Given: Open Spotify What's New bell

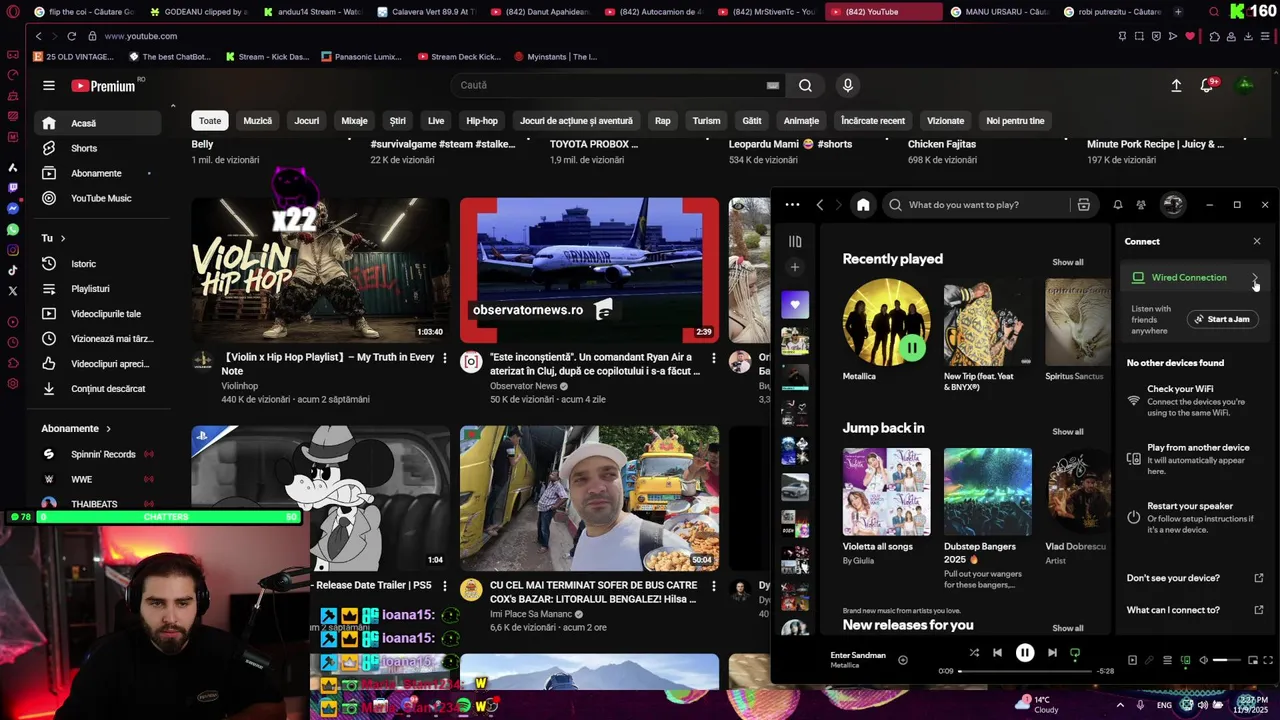Looking at the screenshot, I should coord(1118,205).
